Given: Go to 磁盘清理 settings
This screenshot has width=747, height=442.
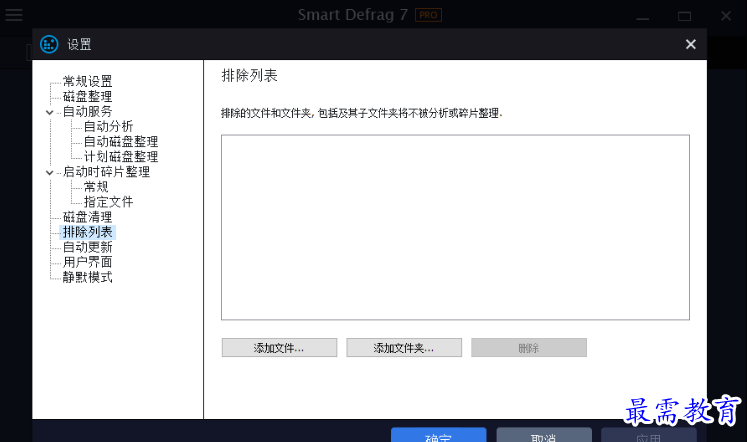Looking at the screenshot, I should 88,217.
